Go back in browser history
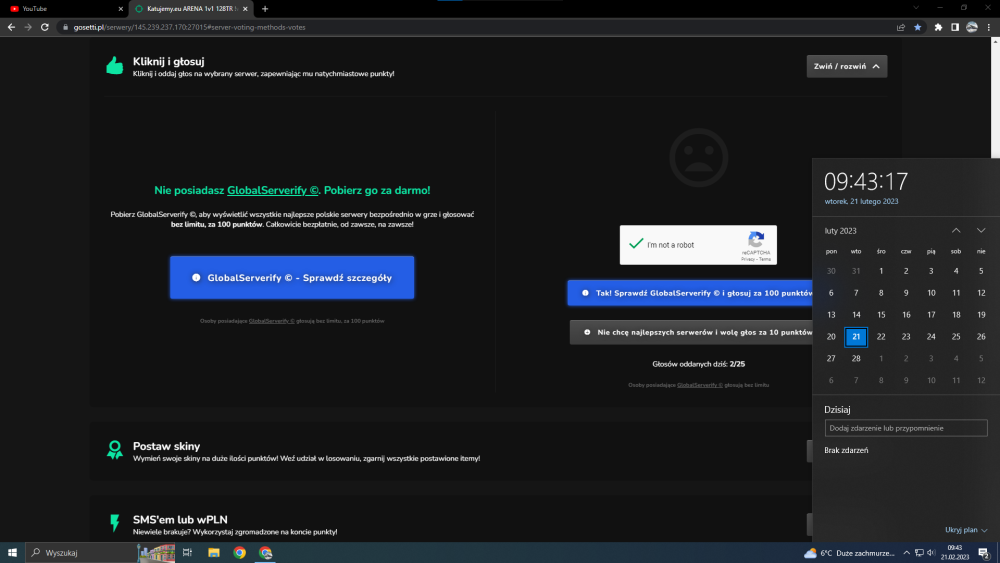This screenshot has width=1000, height=563. click(11, 27)
